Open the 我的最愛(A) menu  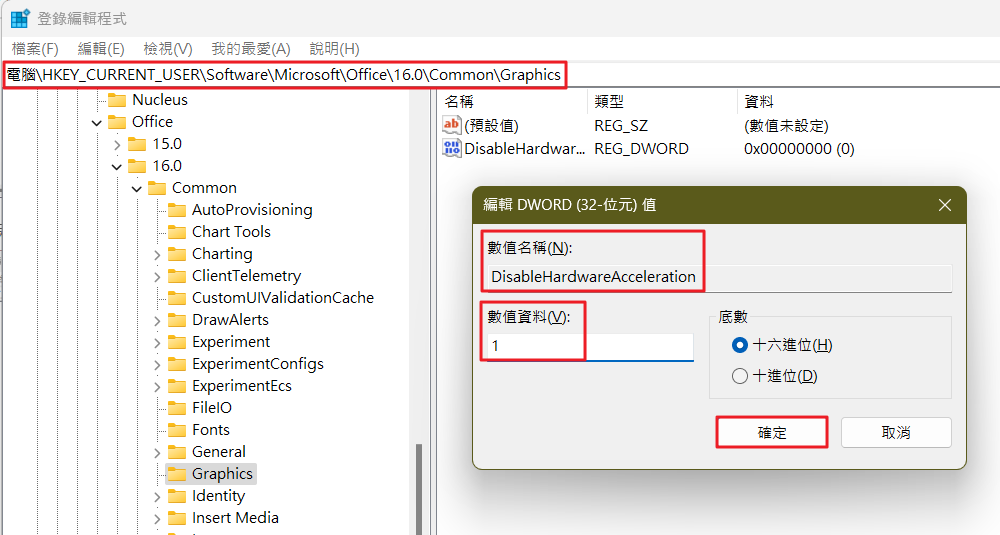[x=250, y=49]
